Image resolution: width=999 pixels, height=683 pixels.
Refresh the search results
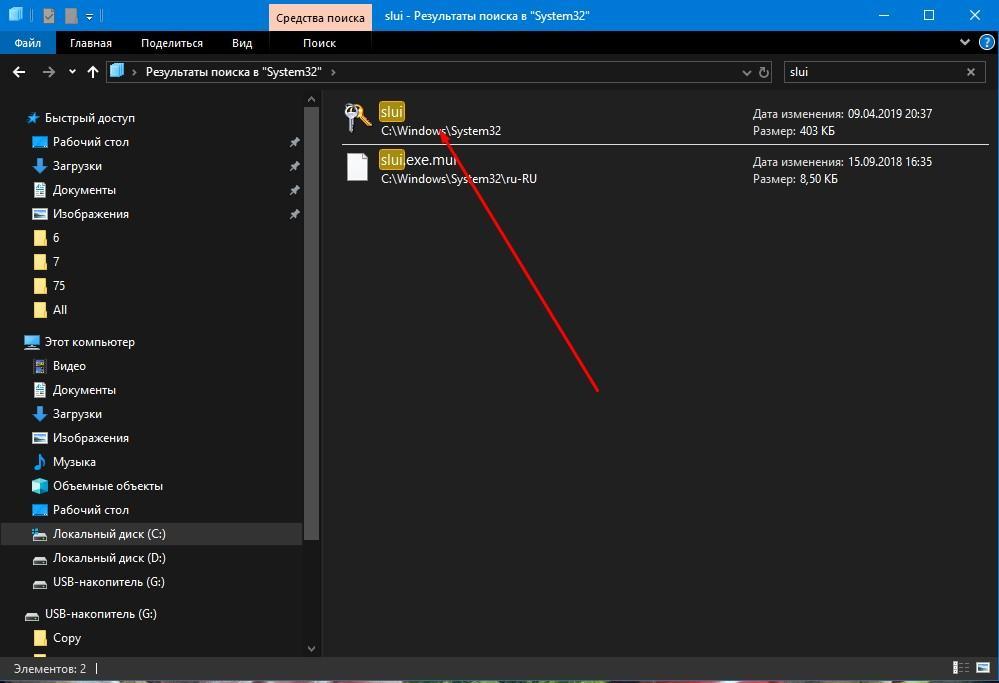pyautogui.click(x=763, y=73)
